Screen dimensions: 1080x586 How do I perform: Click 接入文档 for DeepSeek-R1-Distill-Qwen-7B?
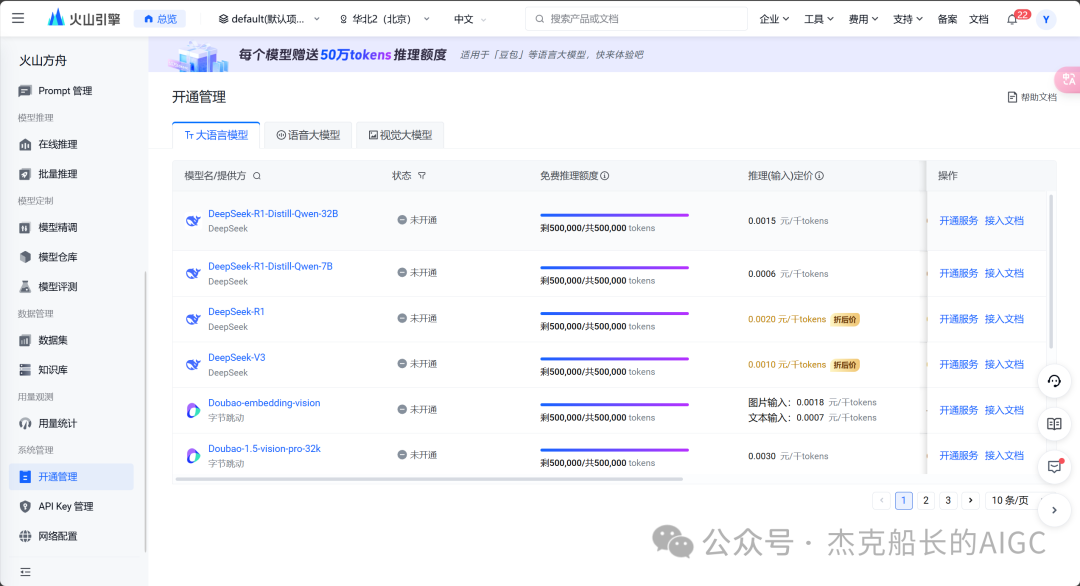pos(1004,273)
